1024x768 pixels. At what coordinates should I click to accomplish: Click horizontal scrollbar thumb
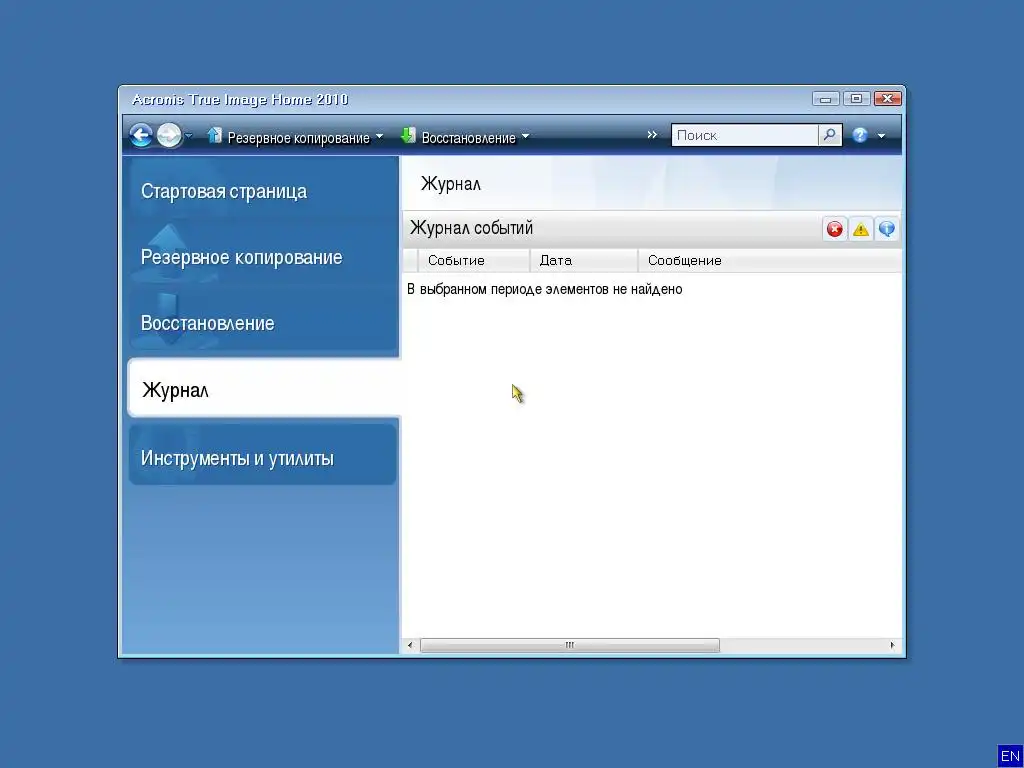(569, 645)
